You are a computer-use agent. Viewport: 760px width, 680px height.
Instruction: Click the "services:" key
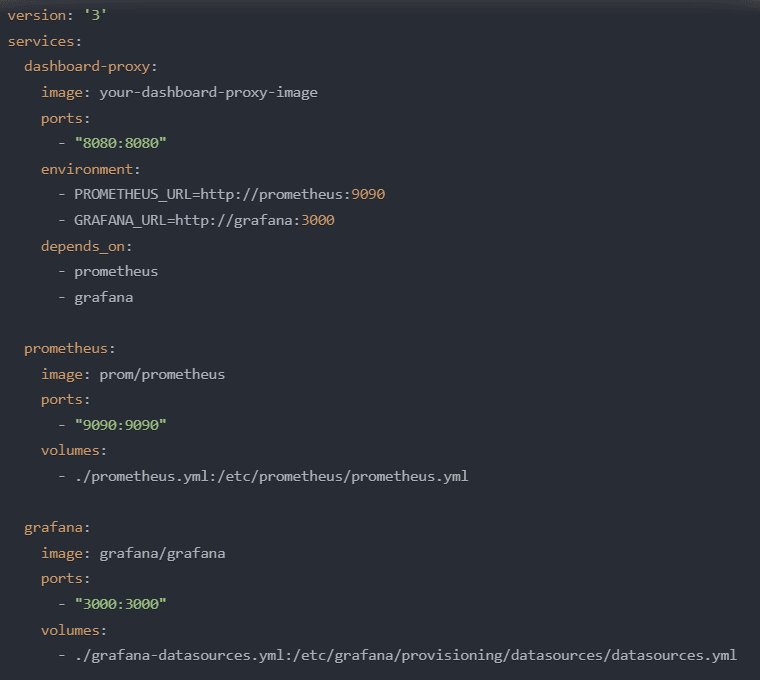tap(45, 41)
